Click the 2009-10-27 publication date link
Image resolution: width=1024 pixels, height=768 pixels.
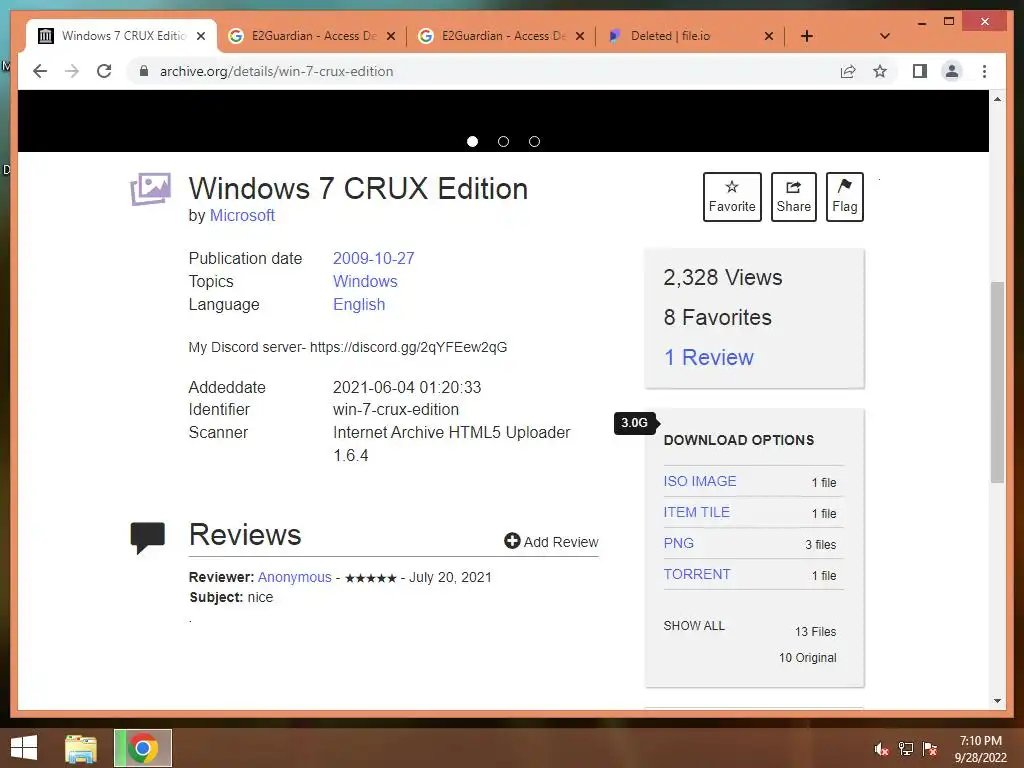click(374, 259)
